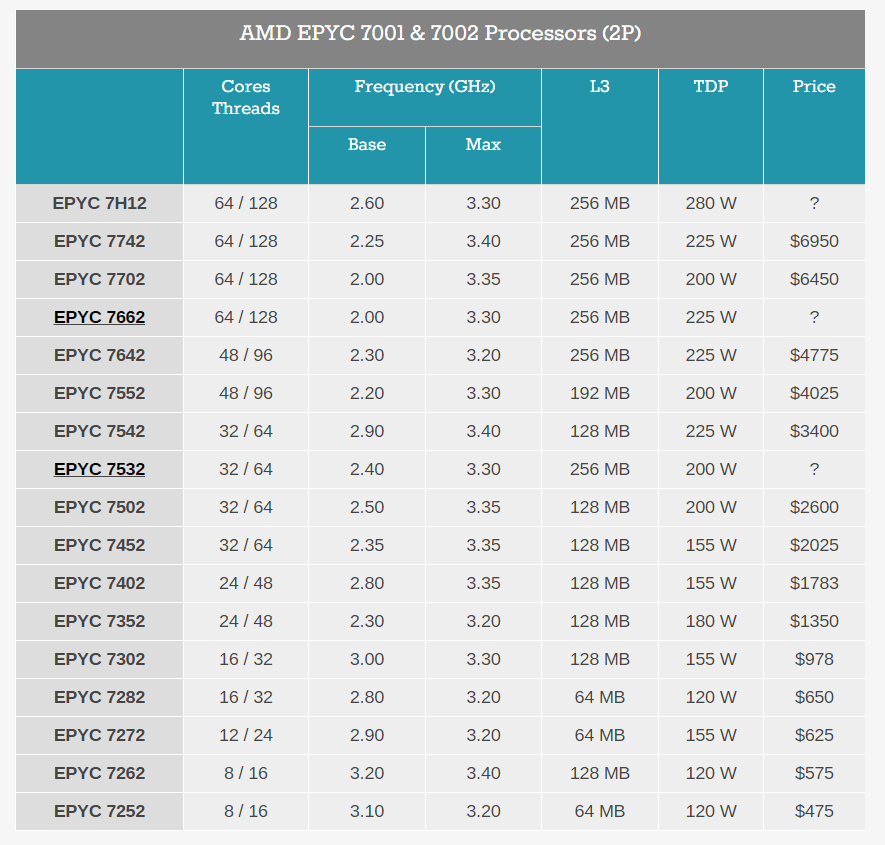This screenshot has width=885, height=845.
Task: Click the $6450 price of EPYC 7702
Action: pyautogui.click(x=814, y=279)
